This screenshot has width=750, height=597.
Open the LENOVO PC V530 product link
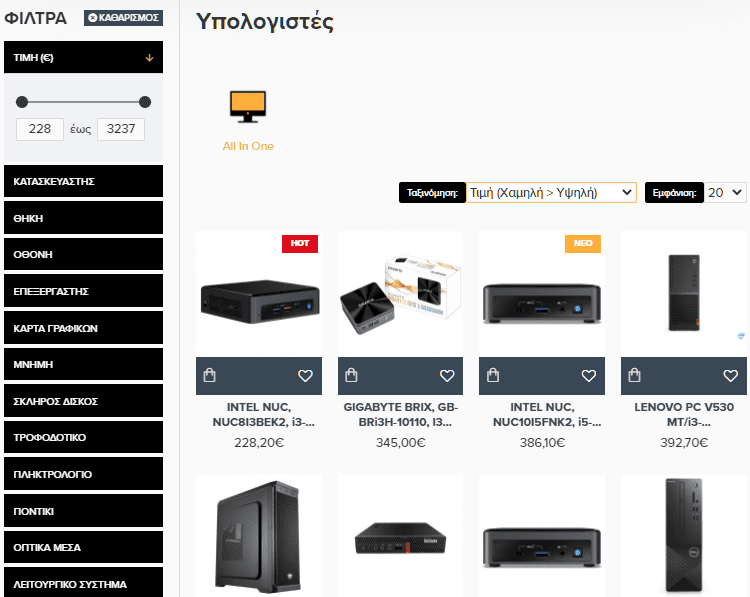tap(684, 414)
